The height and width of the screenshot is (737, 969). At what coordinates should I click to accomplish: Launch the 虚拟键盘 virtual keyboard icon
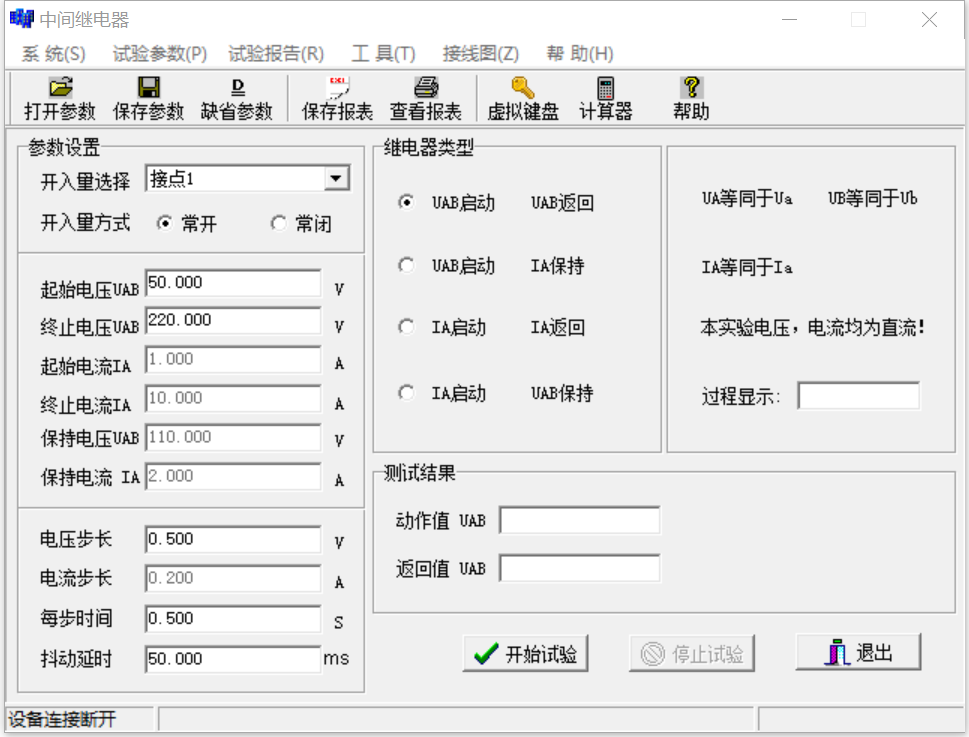[523, 88]
